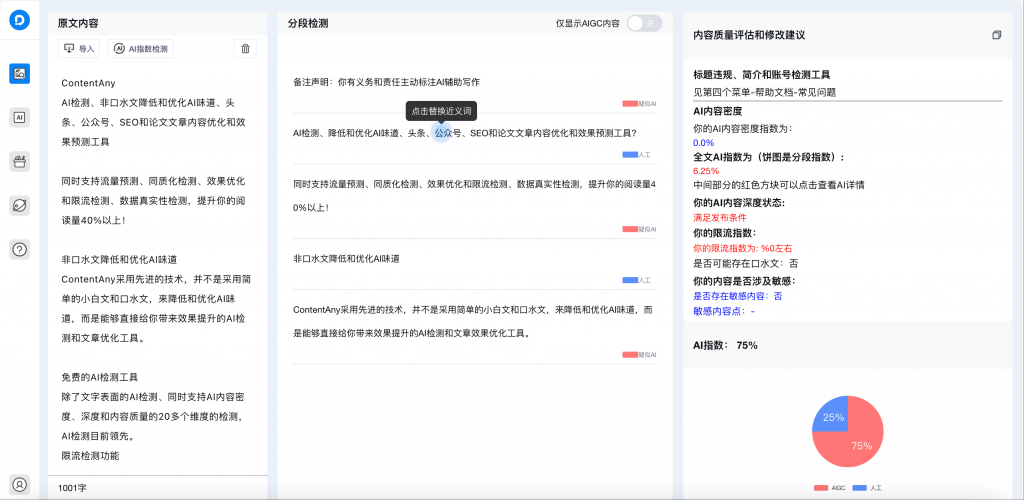Click the 人工 tag under the SEO segment
1024x500 pixels.
click(636, 155)
